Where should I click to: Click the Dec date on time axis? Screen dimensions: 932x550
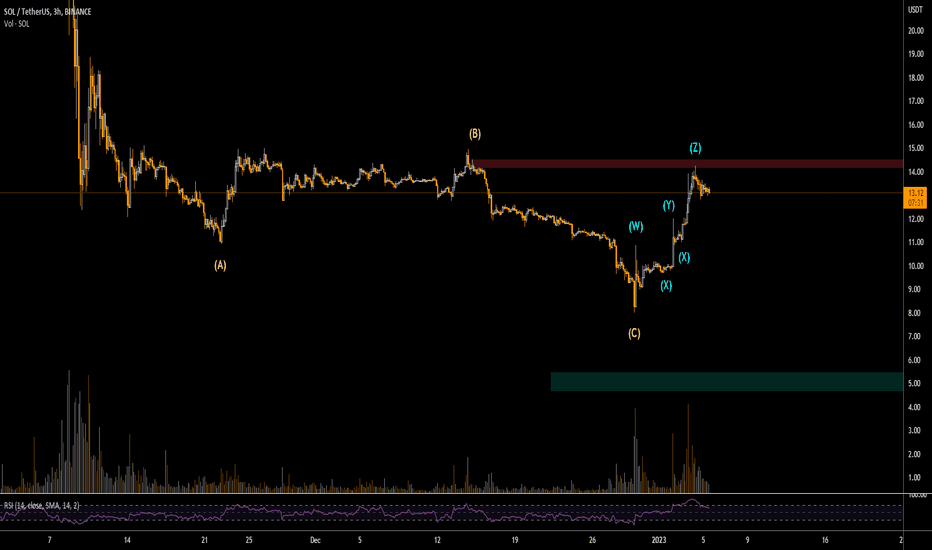tap(315, 539)
